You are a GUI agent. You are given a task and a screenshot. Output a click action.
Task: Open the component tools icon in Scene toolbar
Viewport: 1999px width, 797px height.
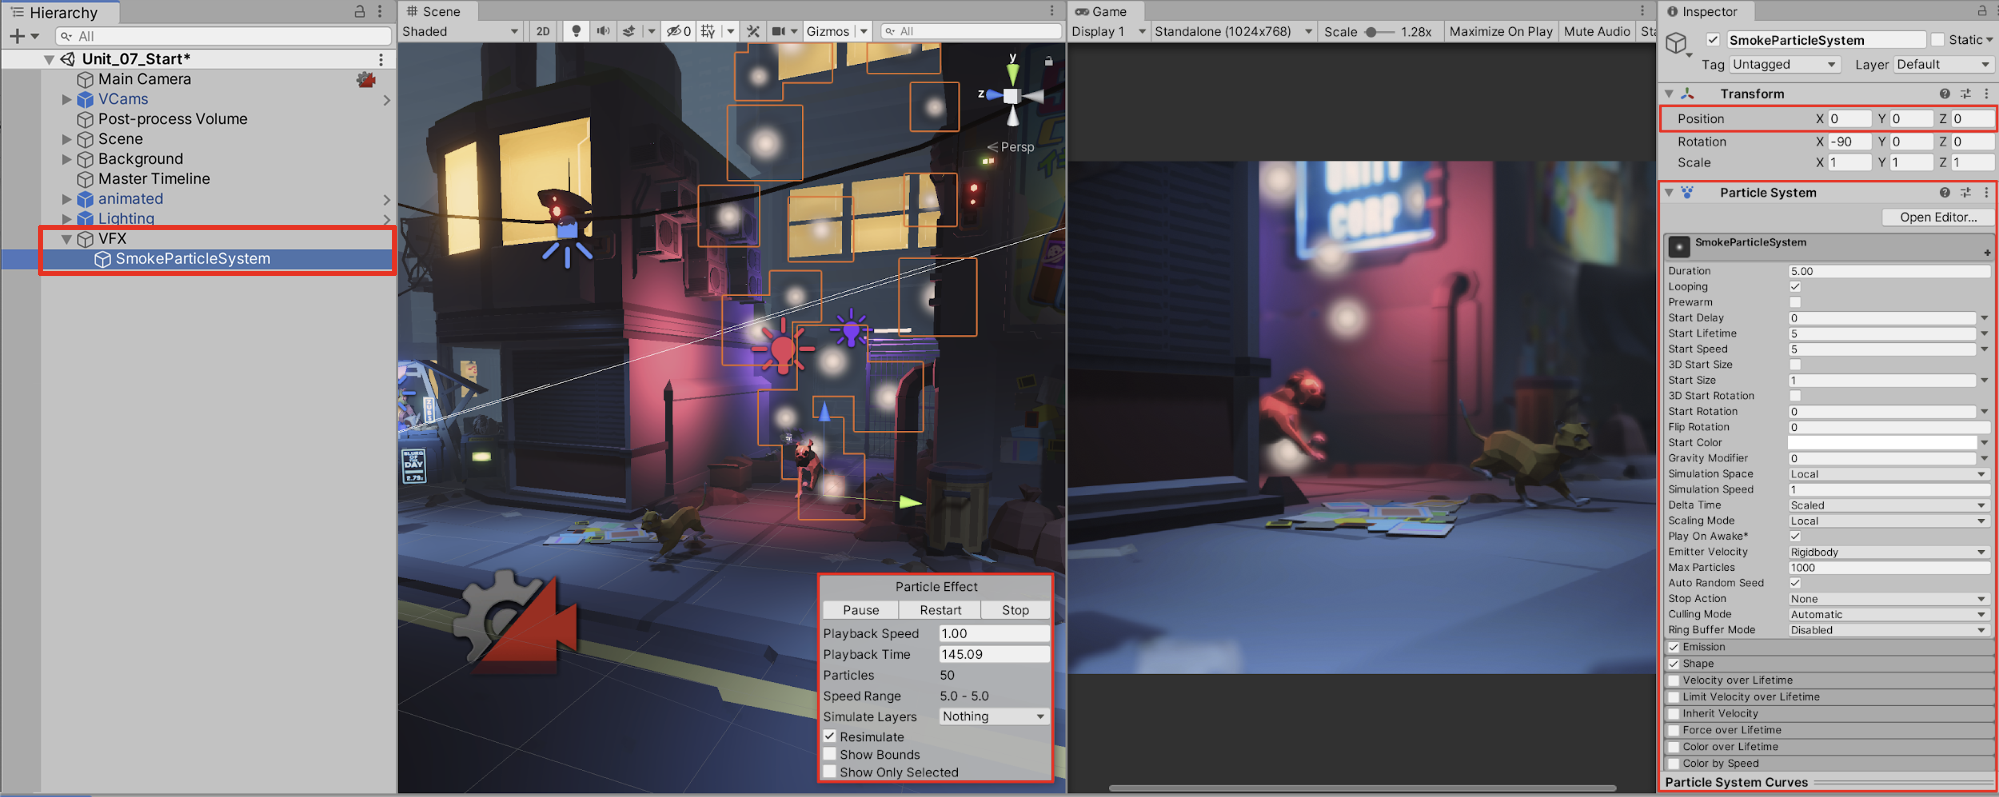[754, 31]
